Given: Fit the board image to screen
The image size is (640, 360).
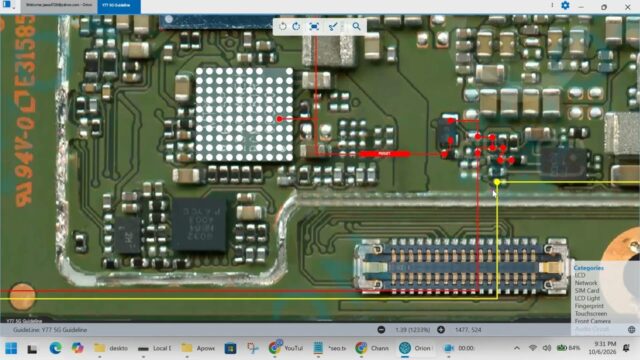Looking at the screenshot, I should (x=314, y=27).
